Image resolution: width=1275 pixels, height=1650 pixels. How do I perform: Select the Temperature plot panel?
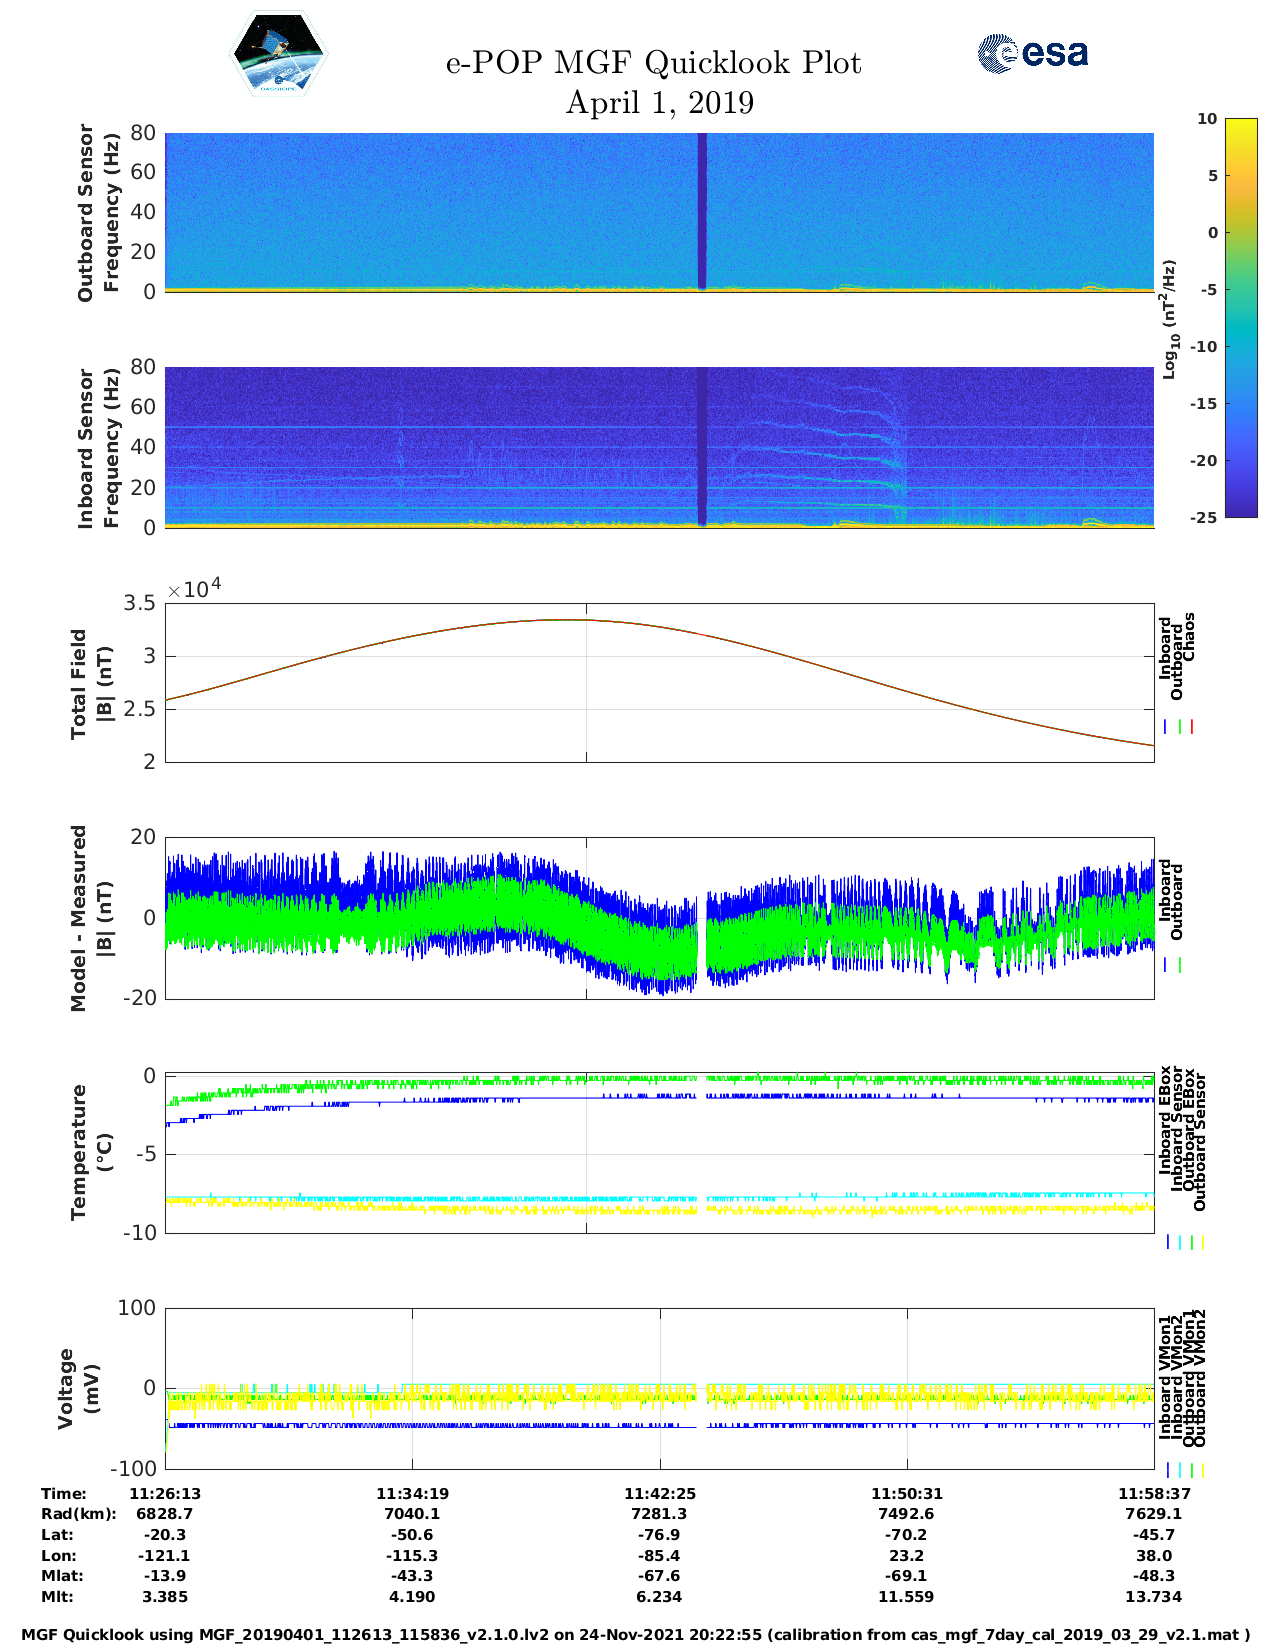pyautogui.click(x=659, y=1154)
